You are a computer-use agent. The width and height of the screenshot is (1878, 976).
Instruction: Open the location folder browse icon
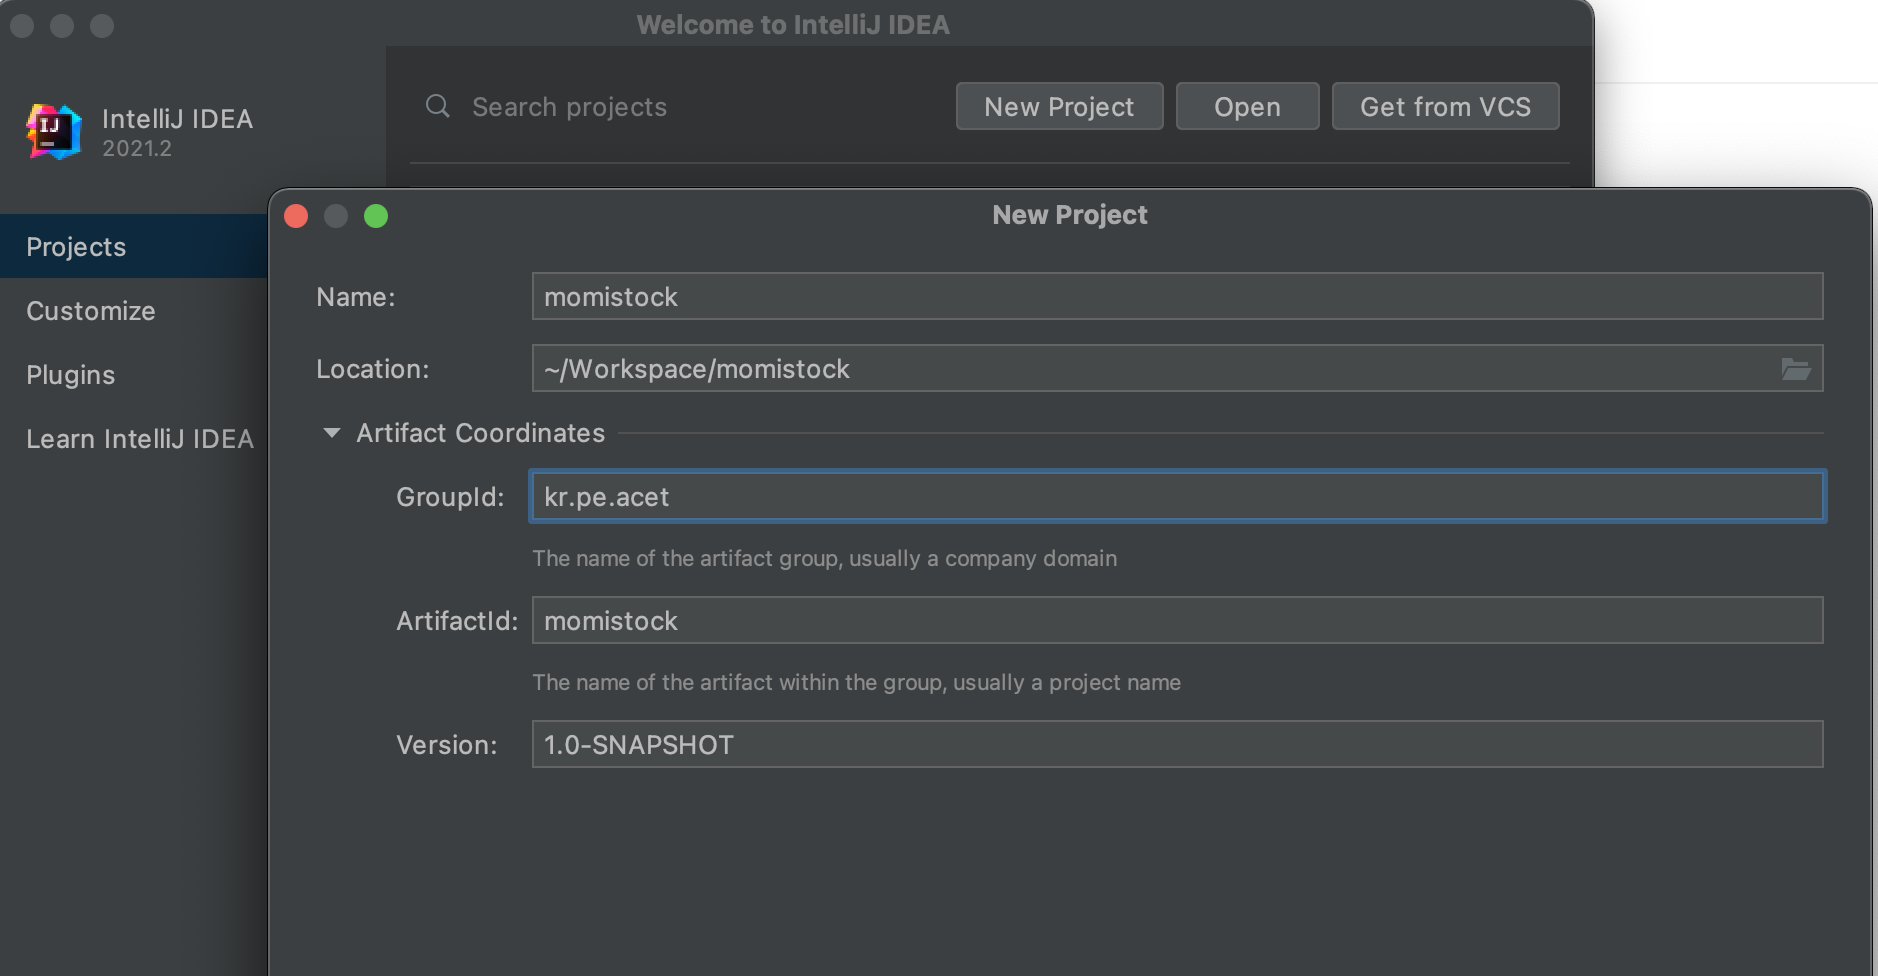tap(1796, 369)
